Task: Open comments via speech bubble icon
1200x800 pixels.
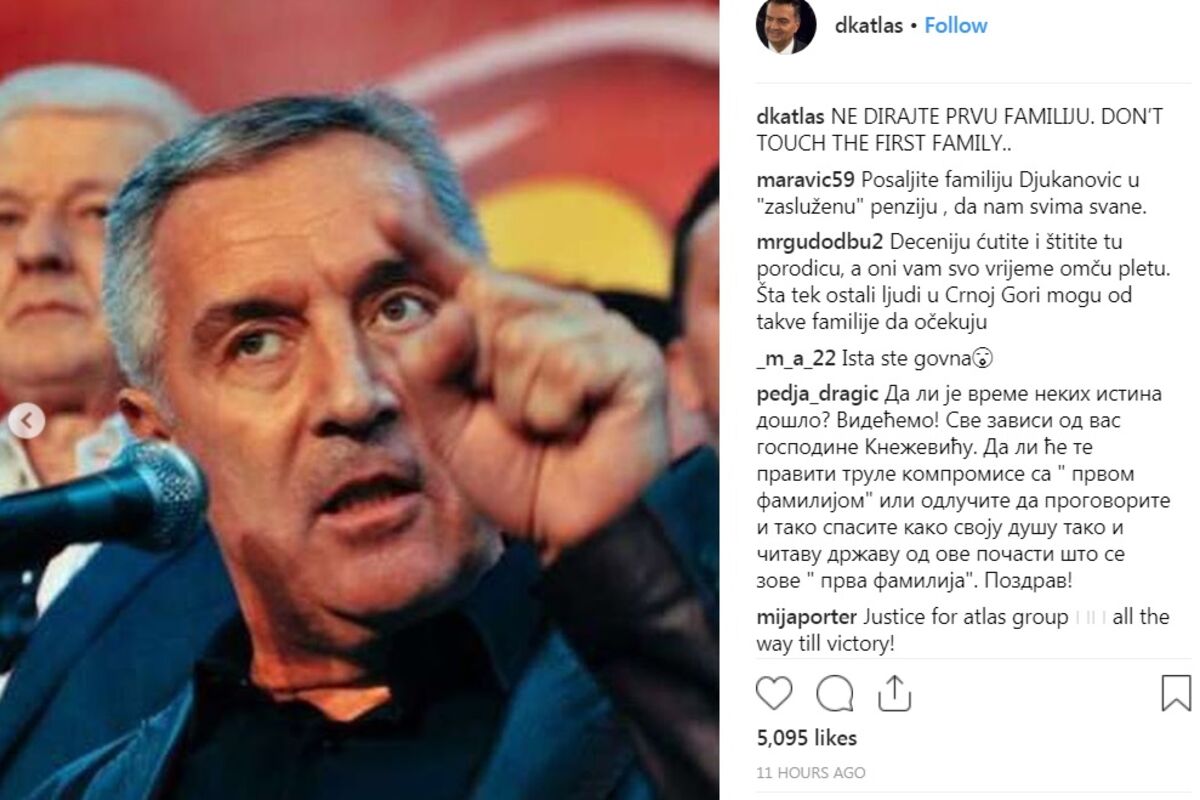Action: click(x=834, y=693)
